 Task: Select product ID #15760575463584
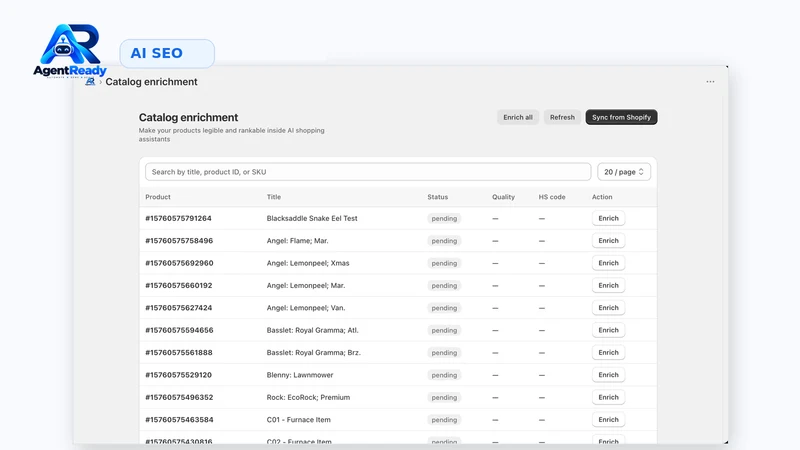[179, 420]
